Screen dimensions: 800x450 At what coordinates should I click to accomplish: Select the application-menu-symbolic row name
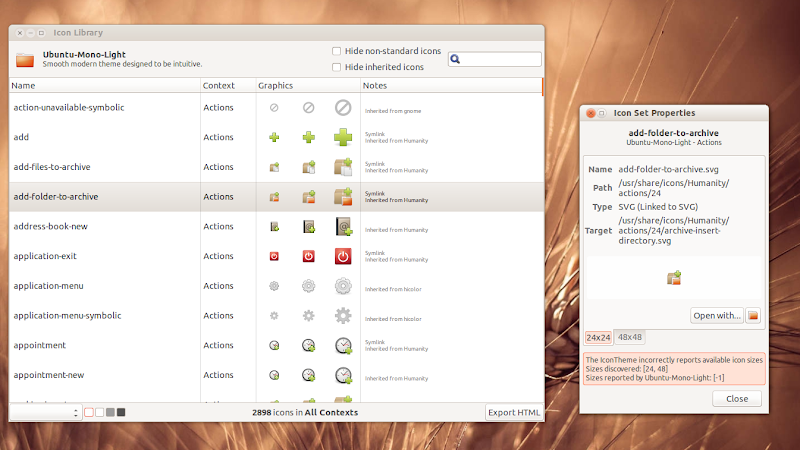pyautogui.click(x=67, y=316)
